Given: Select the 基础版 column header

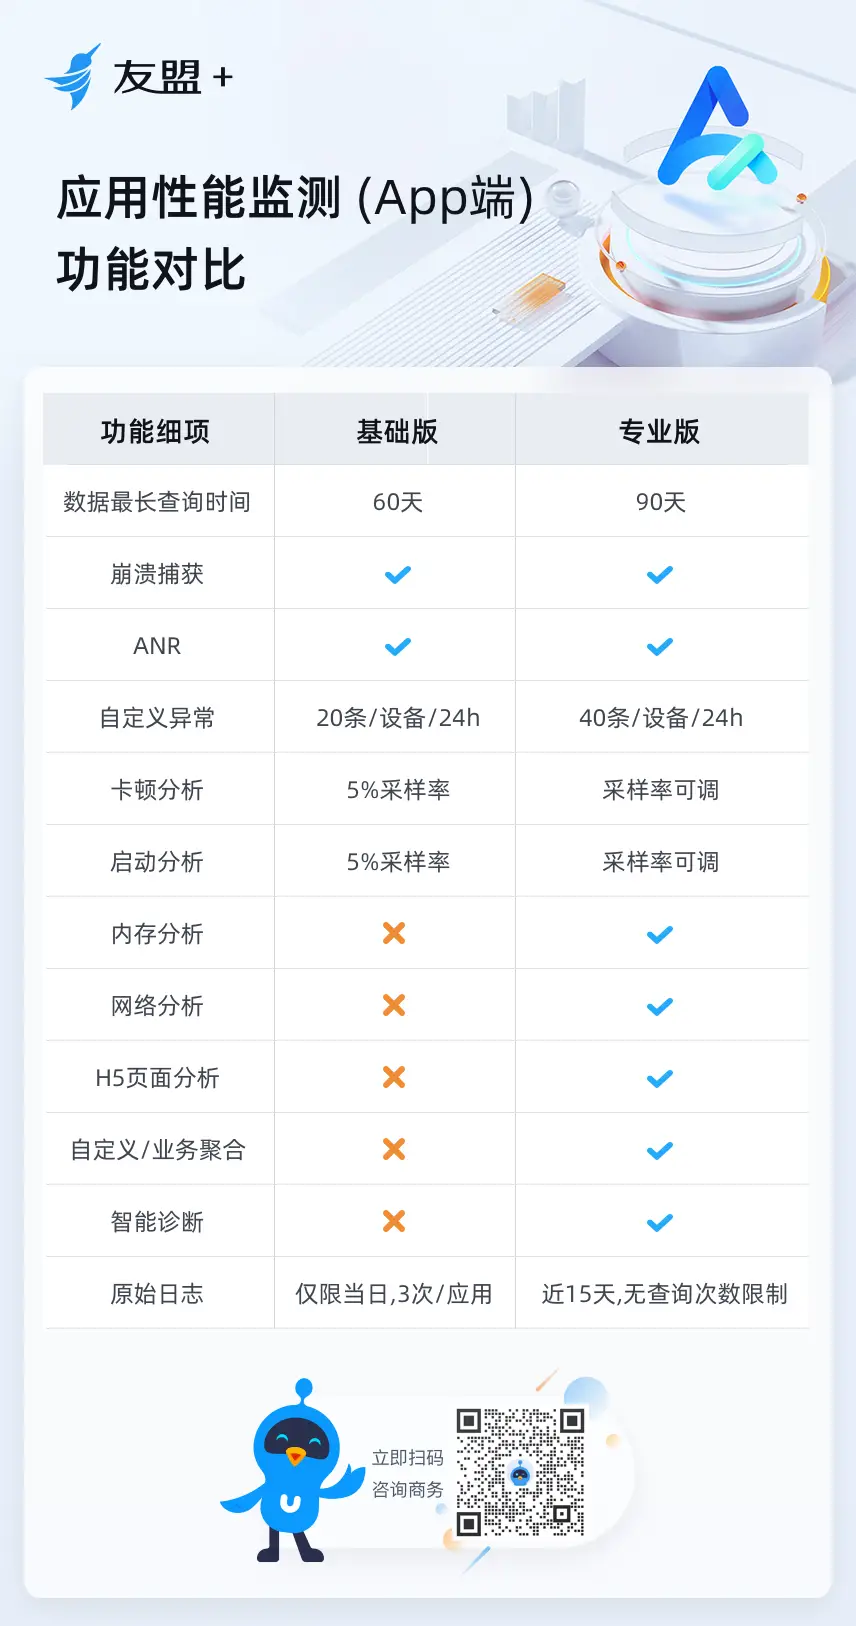Looking at the screenshot, I should point(397,431).
